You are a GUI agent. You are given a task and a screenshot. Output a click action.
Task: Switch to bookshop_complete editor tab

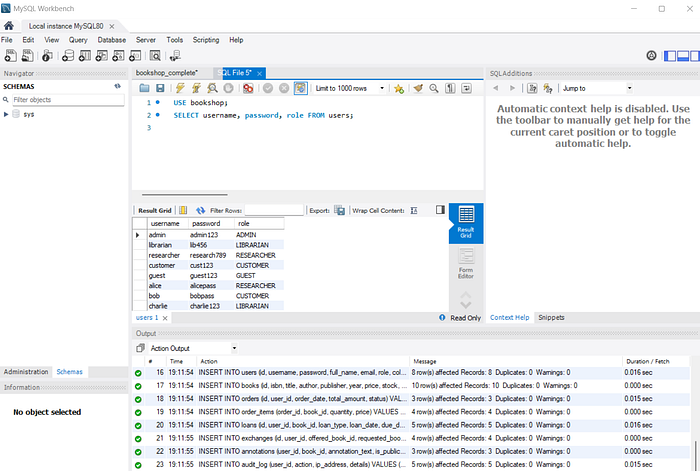point(167,73)
